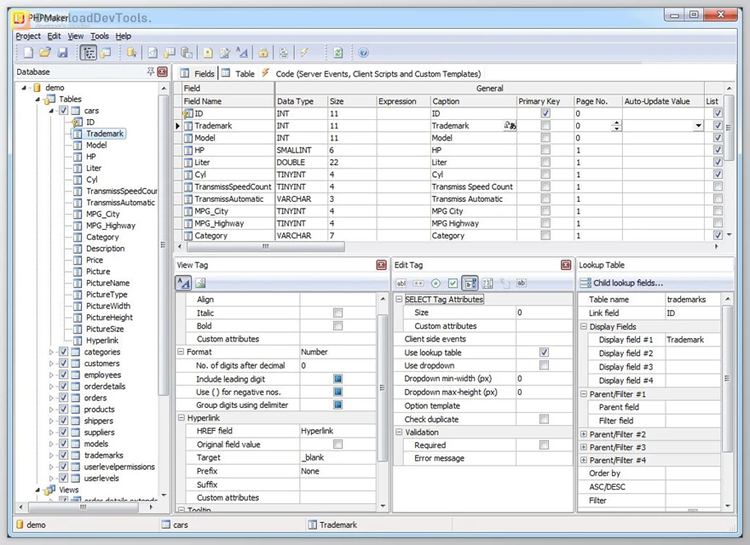This screenshot has width=750, height=545.
Task: Expand the trademarks table tree node
Action: 51,456
